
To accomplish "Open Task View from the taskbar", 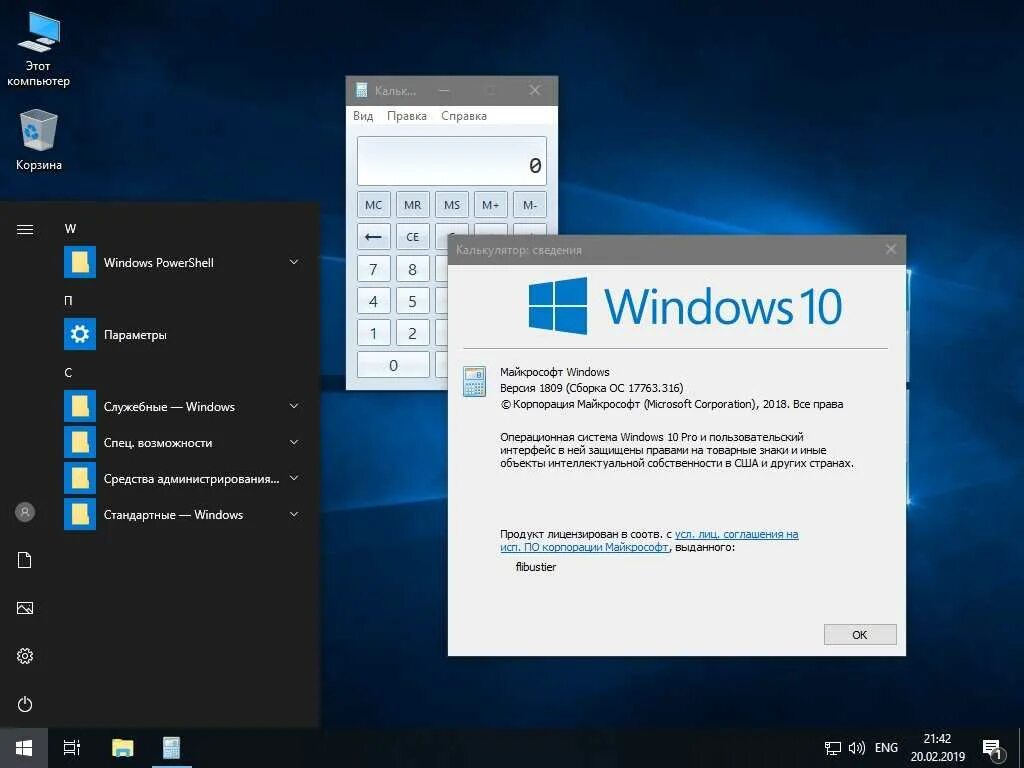I will tap(71, 747).
